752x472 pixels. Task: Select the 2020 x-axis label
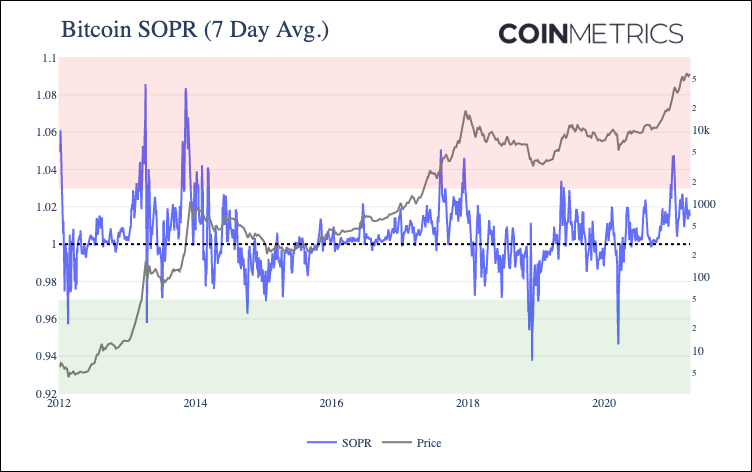604,403
